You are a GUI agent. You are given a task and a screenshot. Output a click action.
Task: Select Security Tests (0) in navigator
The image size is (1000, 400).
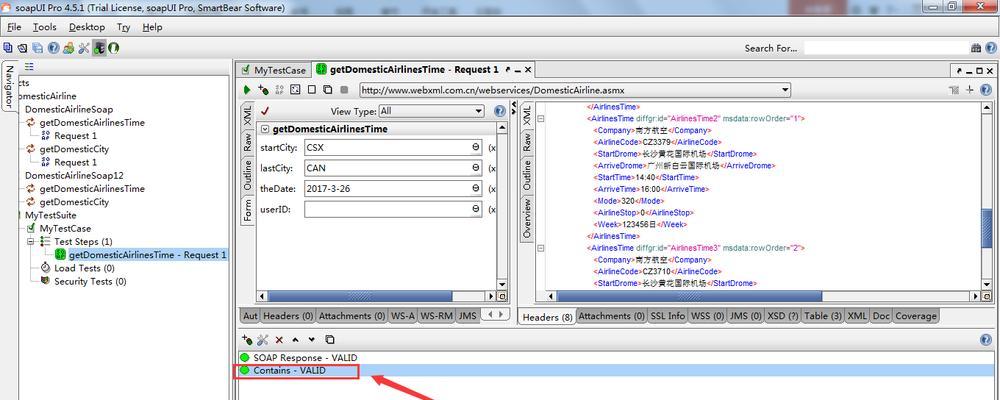[x=90, y=281]
